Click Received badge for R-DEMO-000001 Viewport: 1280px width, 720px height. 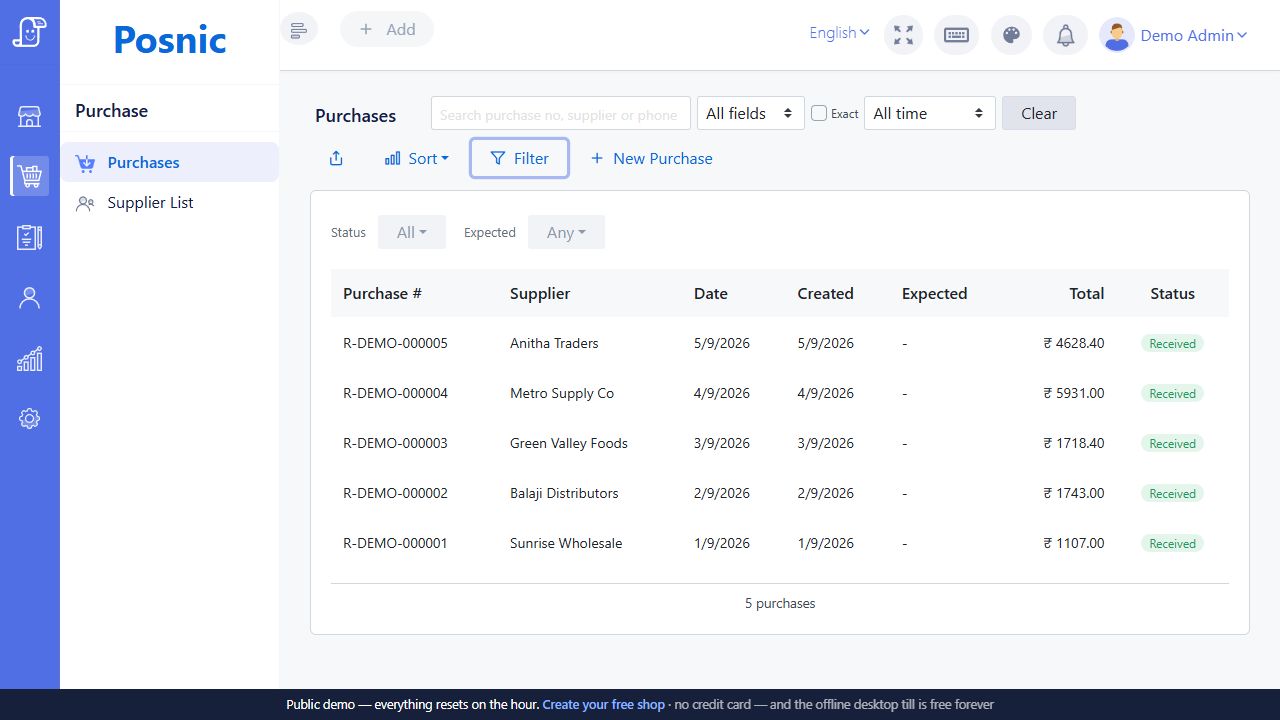click(x=1172, y=543)
